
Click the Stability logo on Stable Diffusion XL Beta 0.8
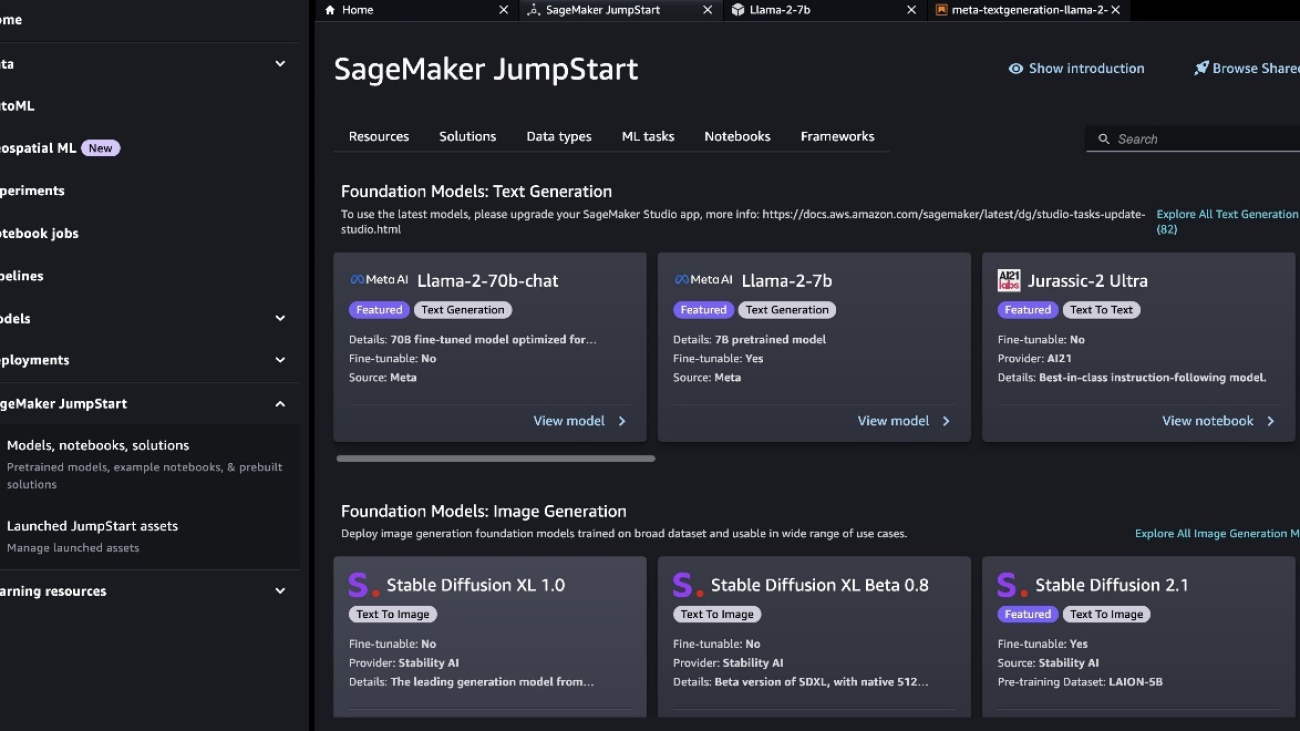tap(688, 585)
